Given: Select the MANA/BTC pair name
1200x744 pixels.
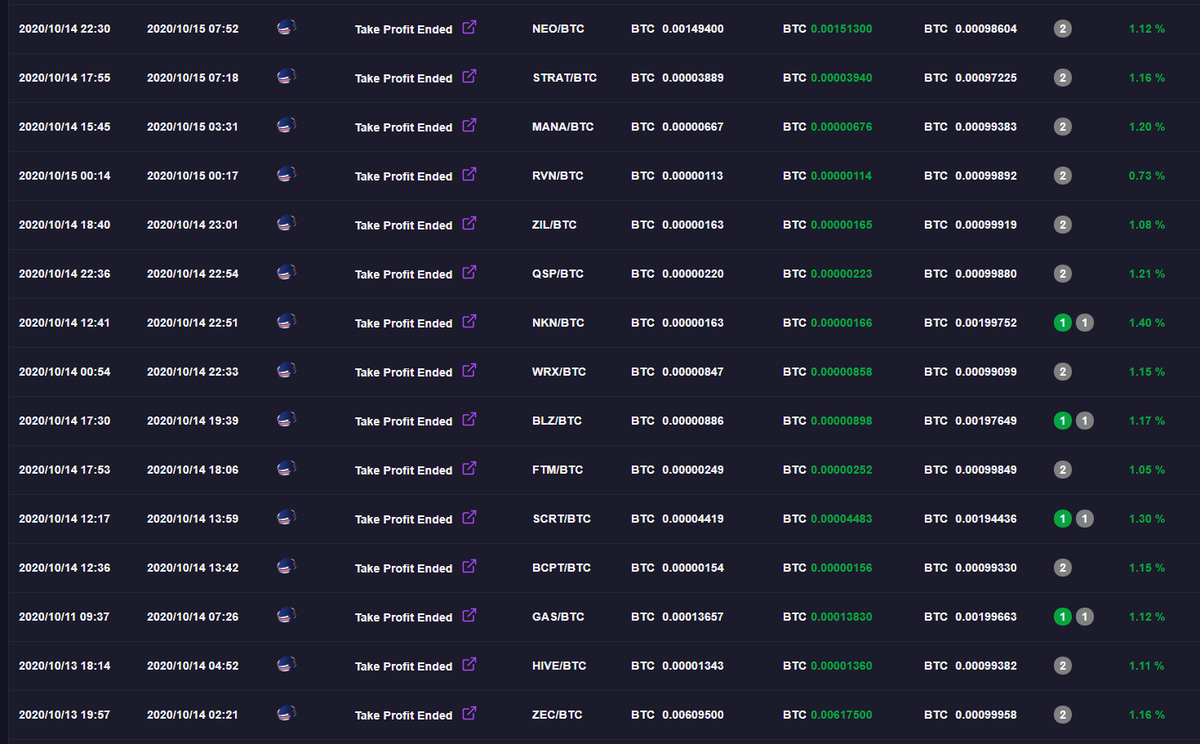Looking at the screenshot, I should [563, 127].
